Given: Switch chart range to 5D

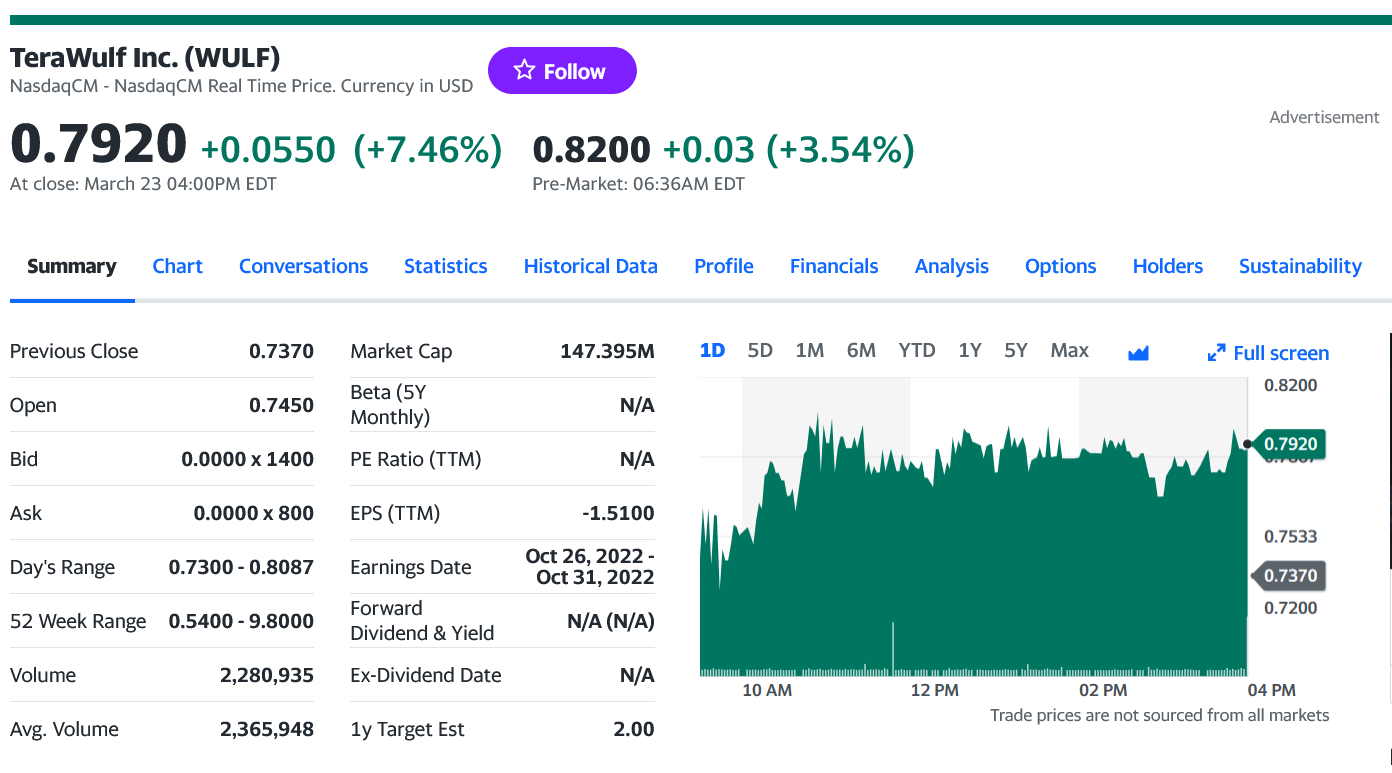Looking at the screenshot, I should click(760, 350).
